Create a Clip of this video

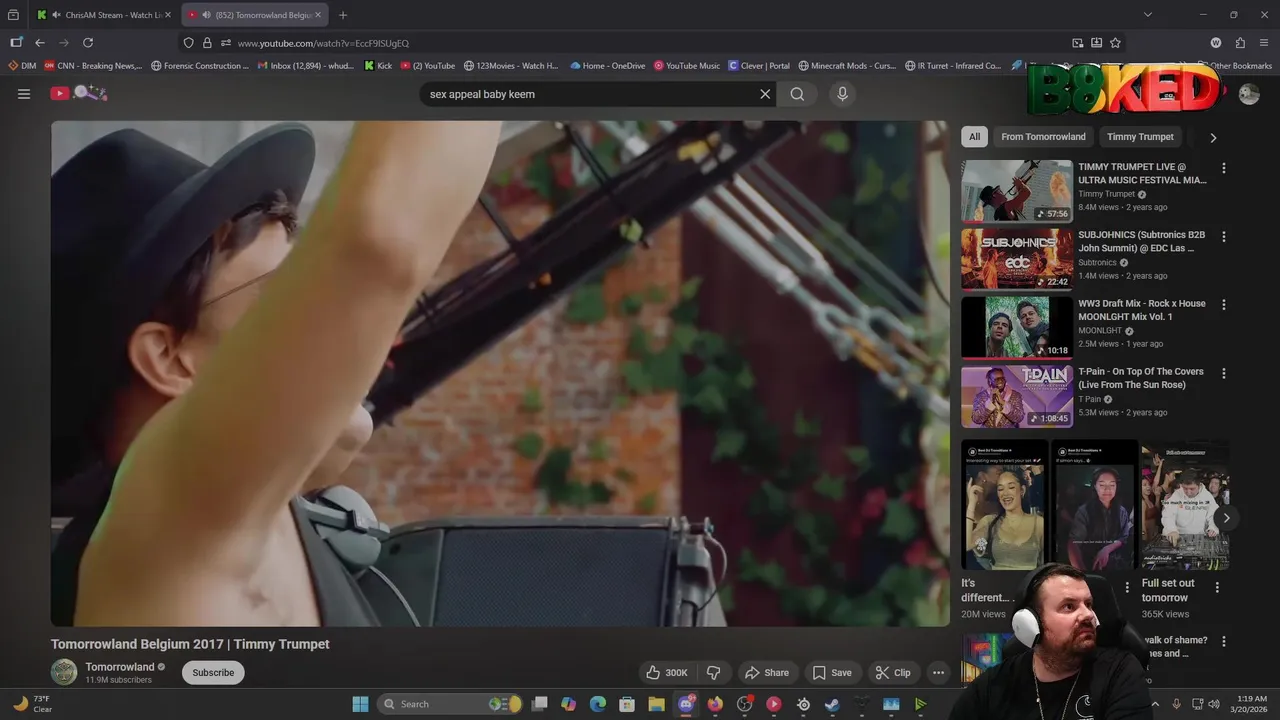tap(892, 673)
